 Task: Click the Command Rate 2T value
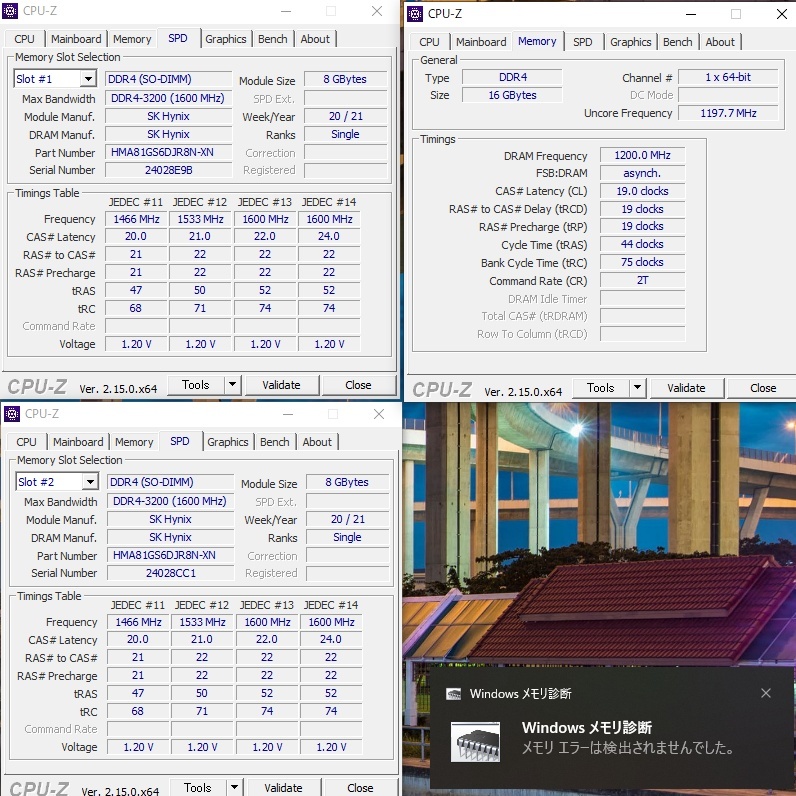tap(642, 280)
